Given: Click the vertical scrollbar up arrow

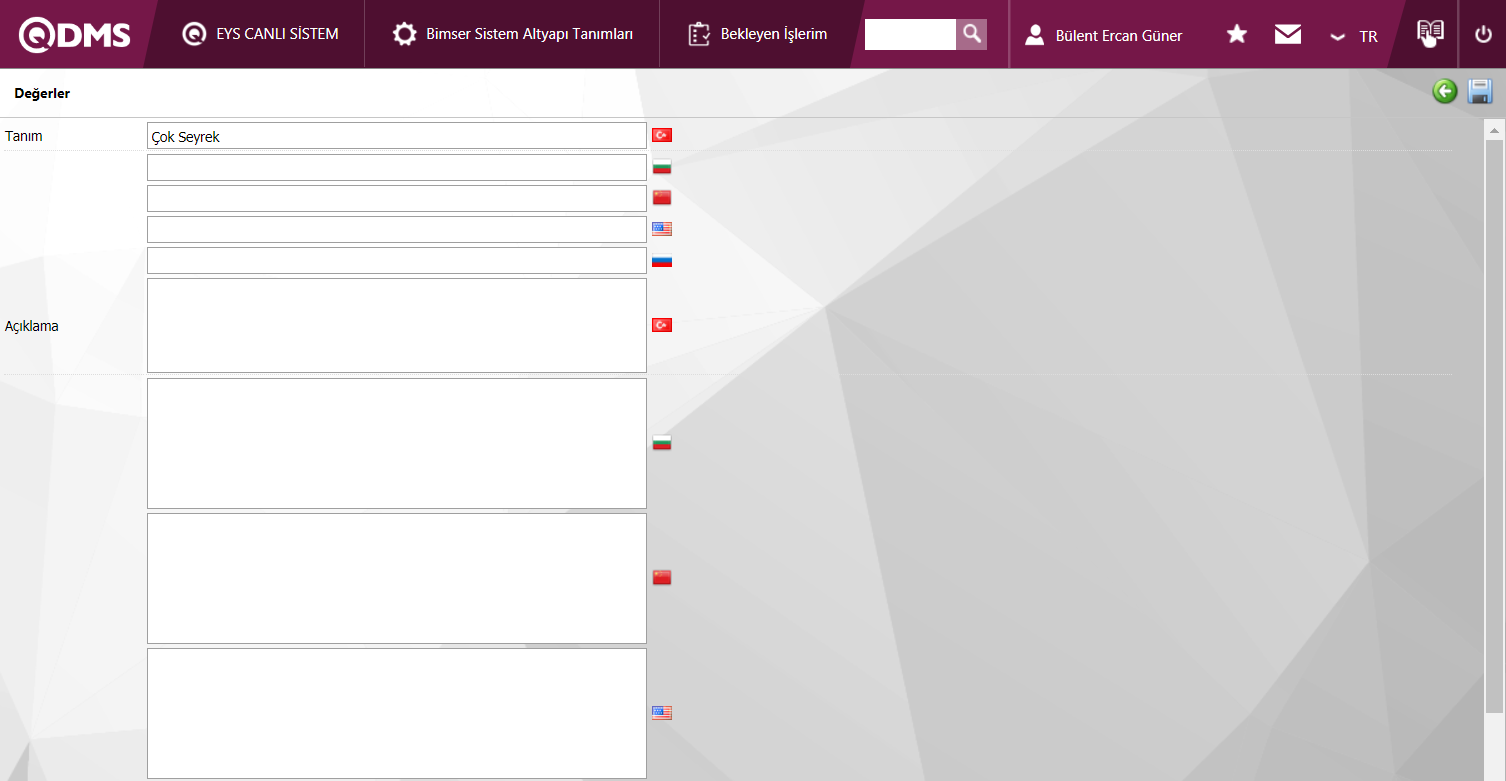Looking at the screenshot, I should (1495, 131).
